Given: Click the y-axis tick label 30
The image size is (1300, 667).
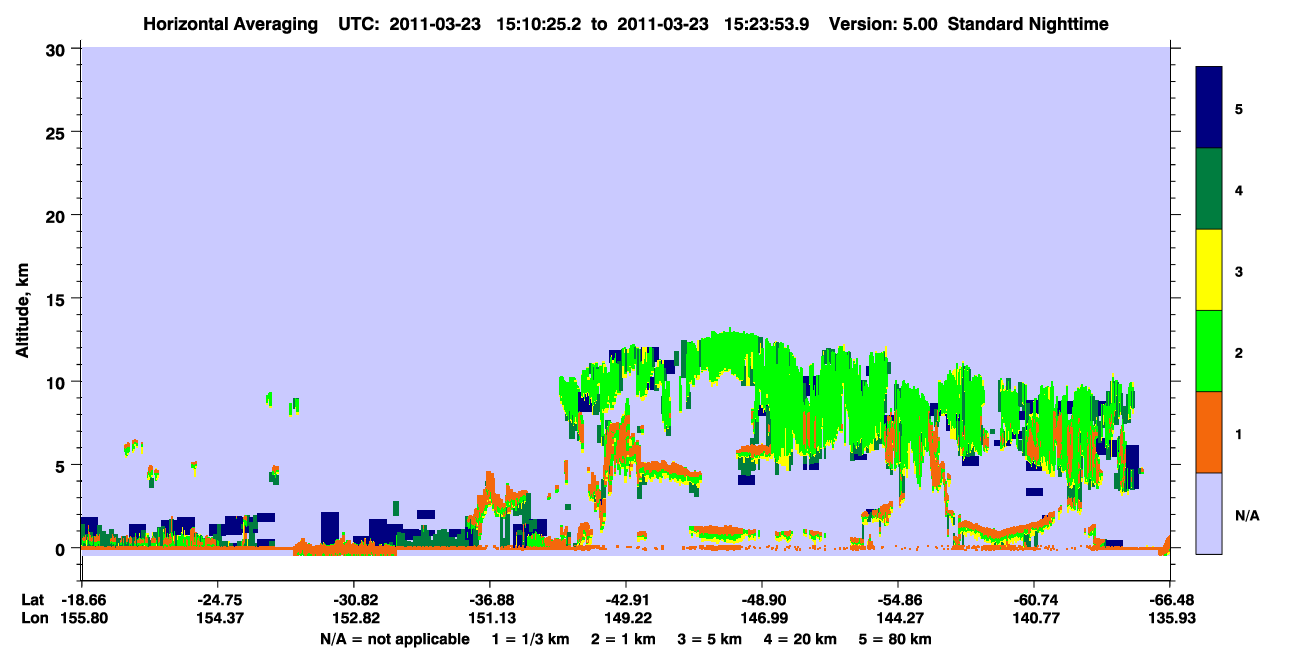Looking at the screenshot, I should click(58, 49).
